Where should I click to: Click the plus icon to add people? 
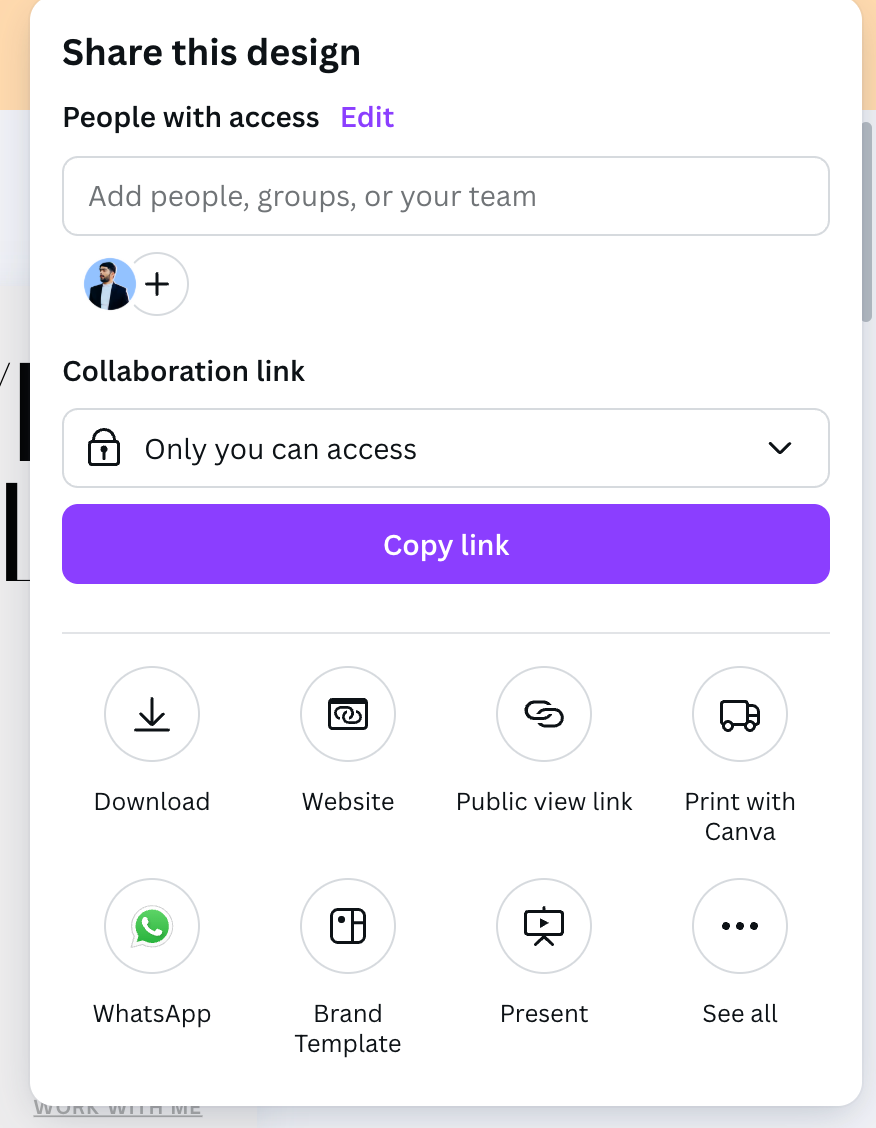[158, 284]
